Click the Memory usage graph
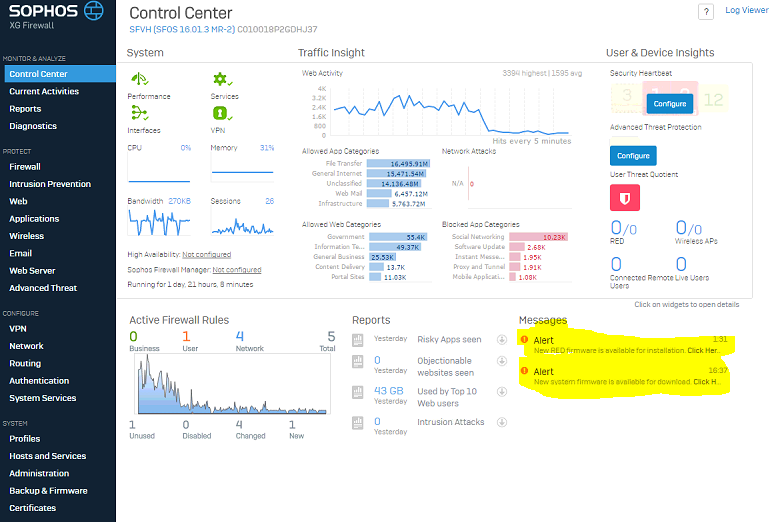 tap(242, 168)
